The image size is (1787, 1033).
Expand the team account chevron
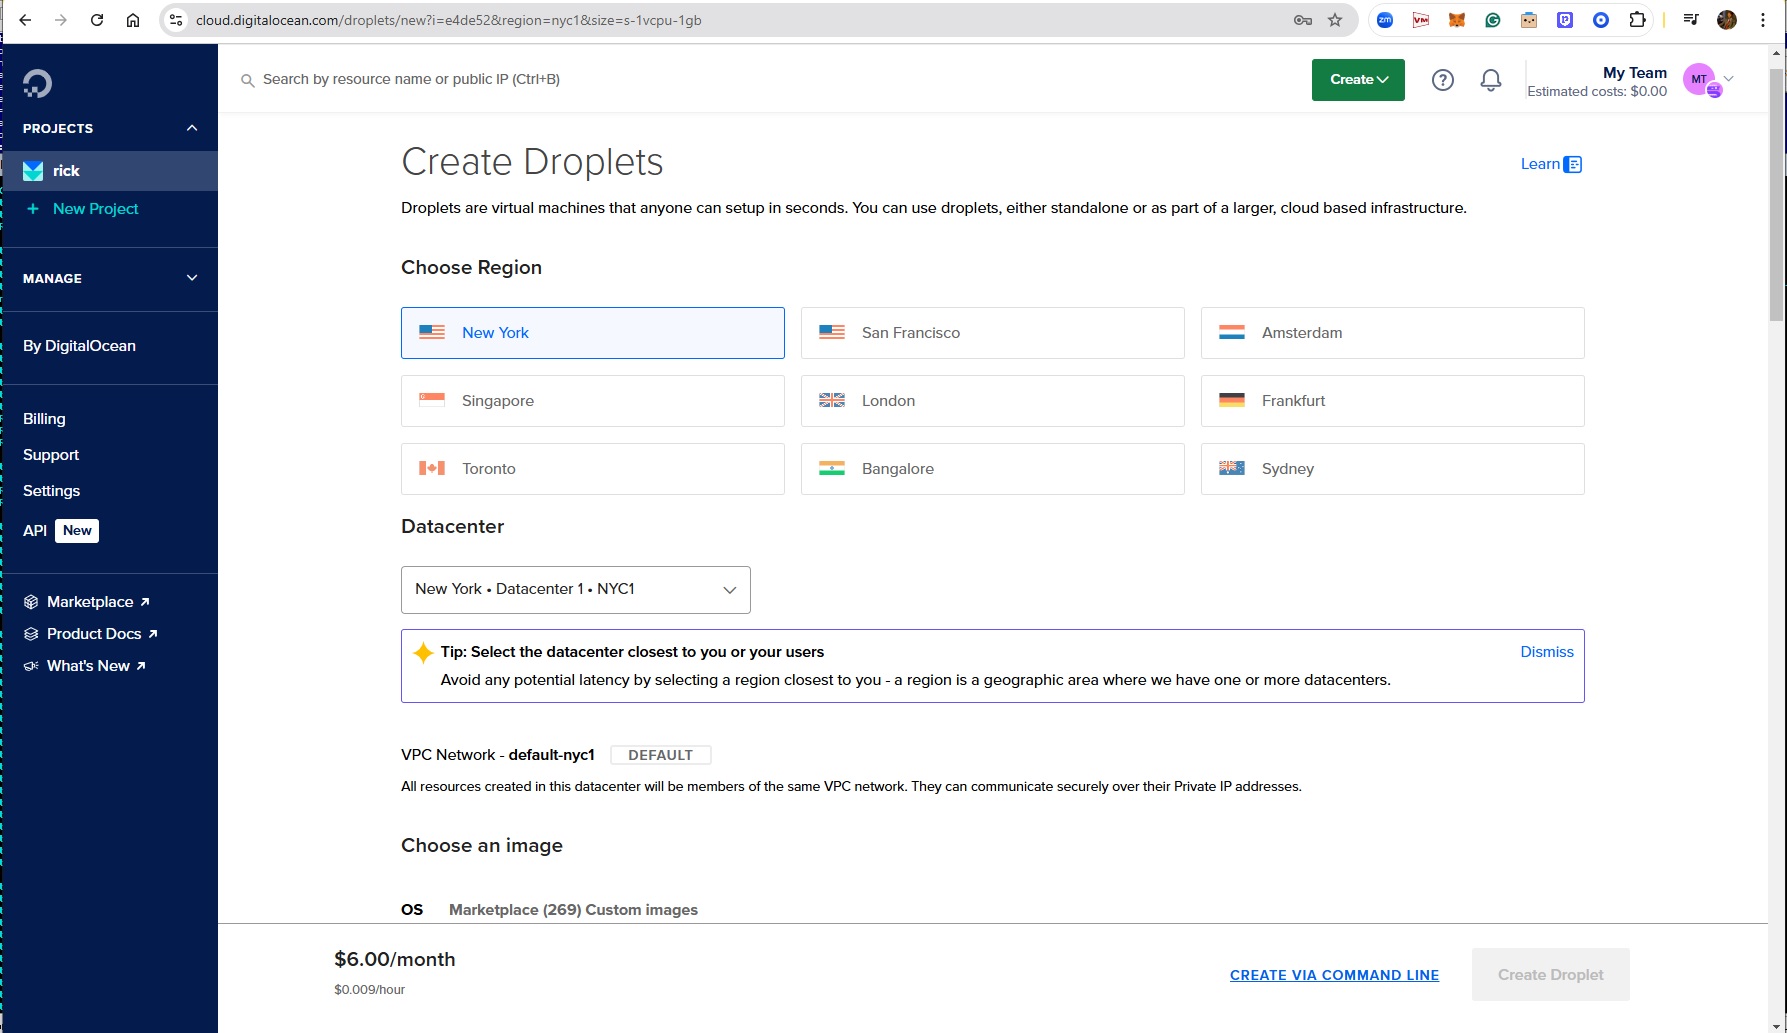pyautogui.click(x=1729, y=78)
